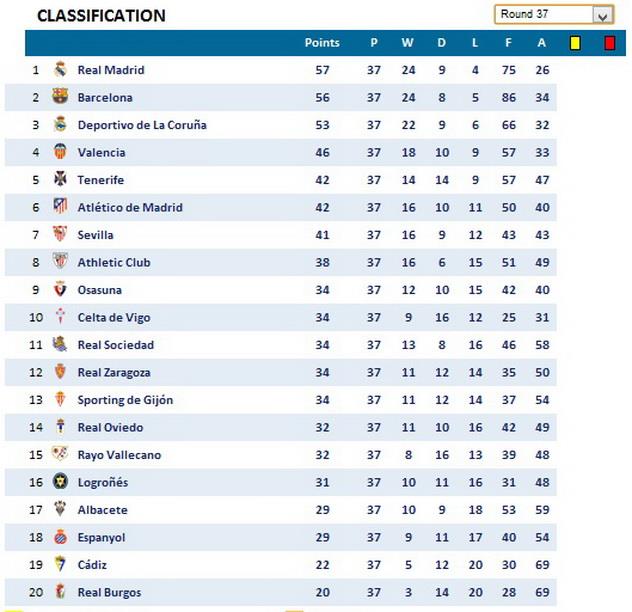Screen dimensions: 632x612
Task: Click the Rayo Vallecano team name
Action: point(119,455)
